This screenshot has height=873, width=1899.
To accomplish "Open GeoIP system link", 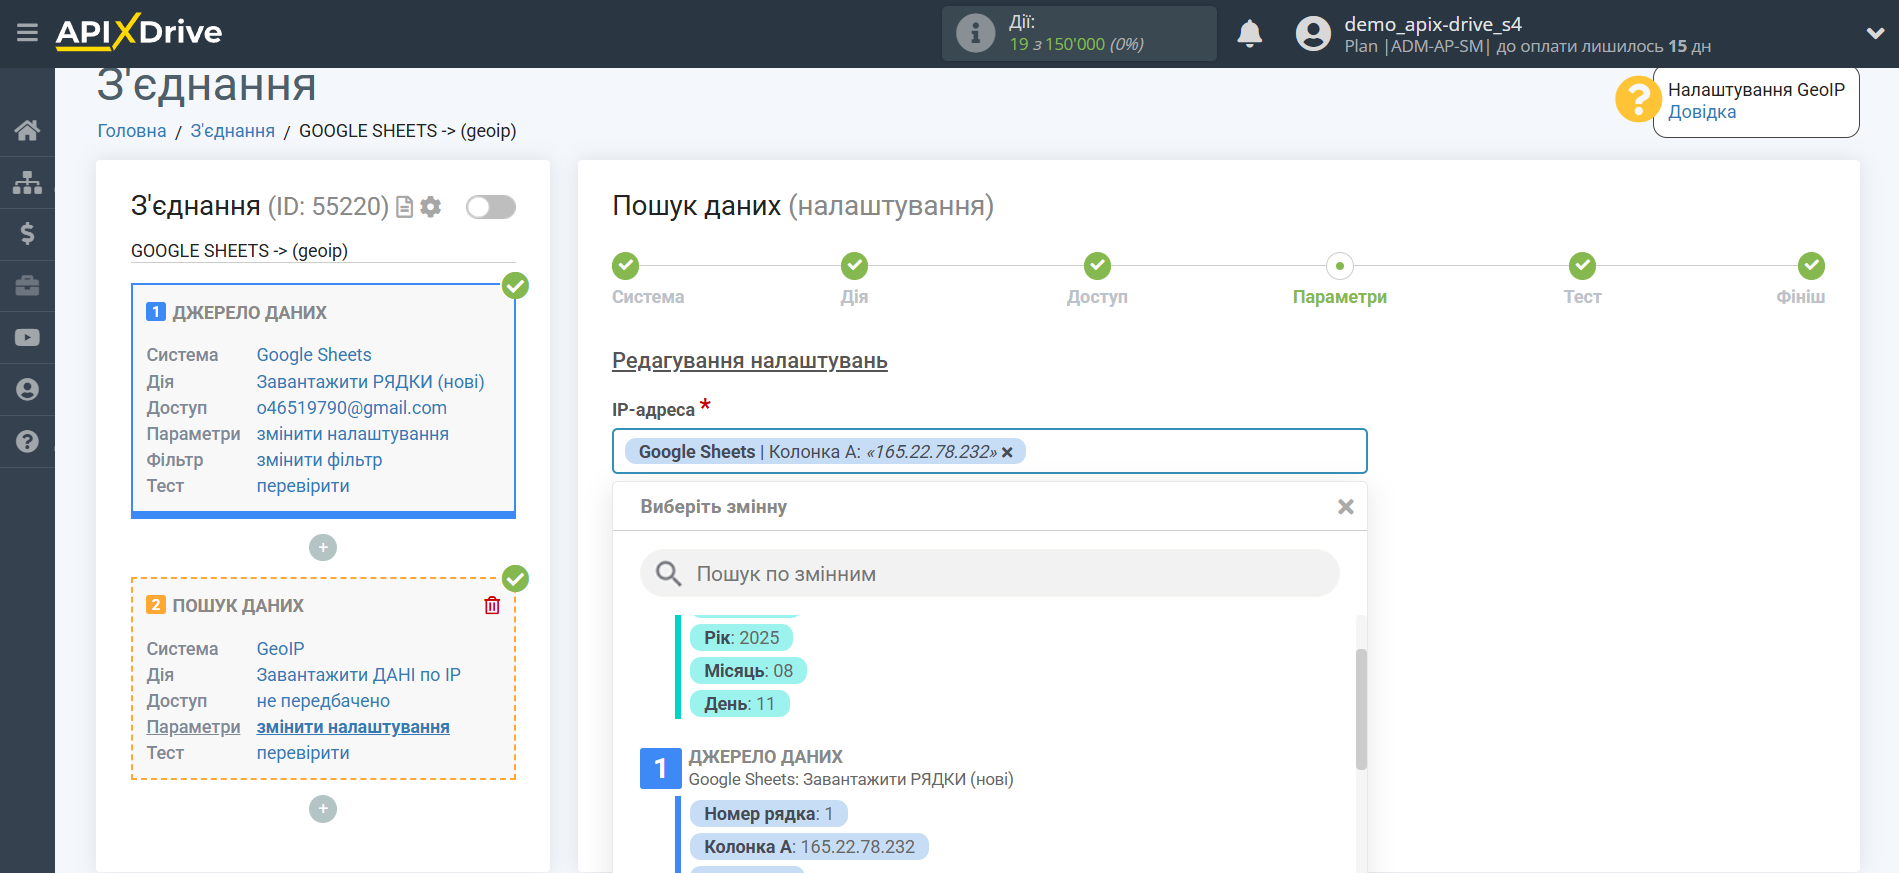I will pyautogui.click(x=280, y=649).
